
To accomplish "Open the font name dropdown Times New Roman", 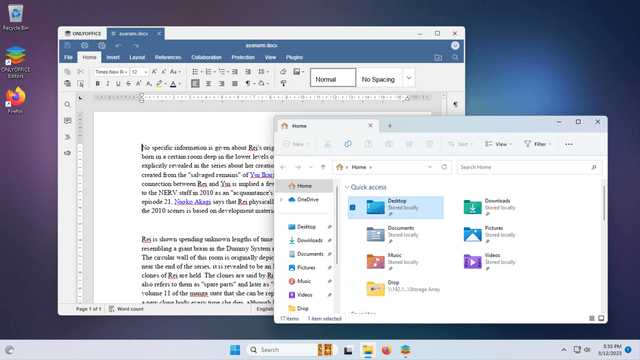I will point(111,72).
